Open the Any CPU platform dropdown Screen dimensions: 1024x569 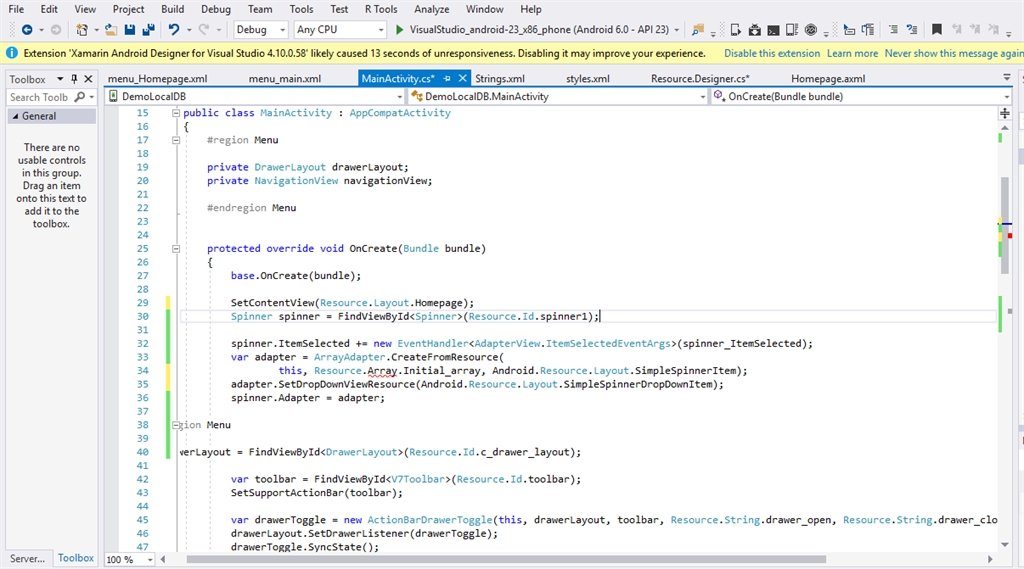coord(340,29)
